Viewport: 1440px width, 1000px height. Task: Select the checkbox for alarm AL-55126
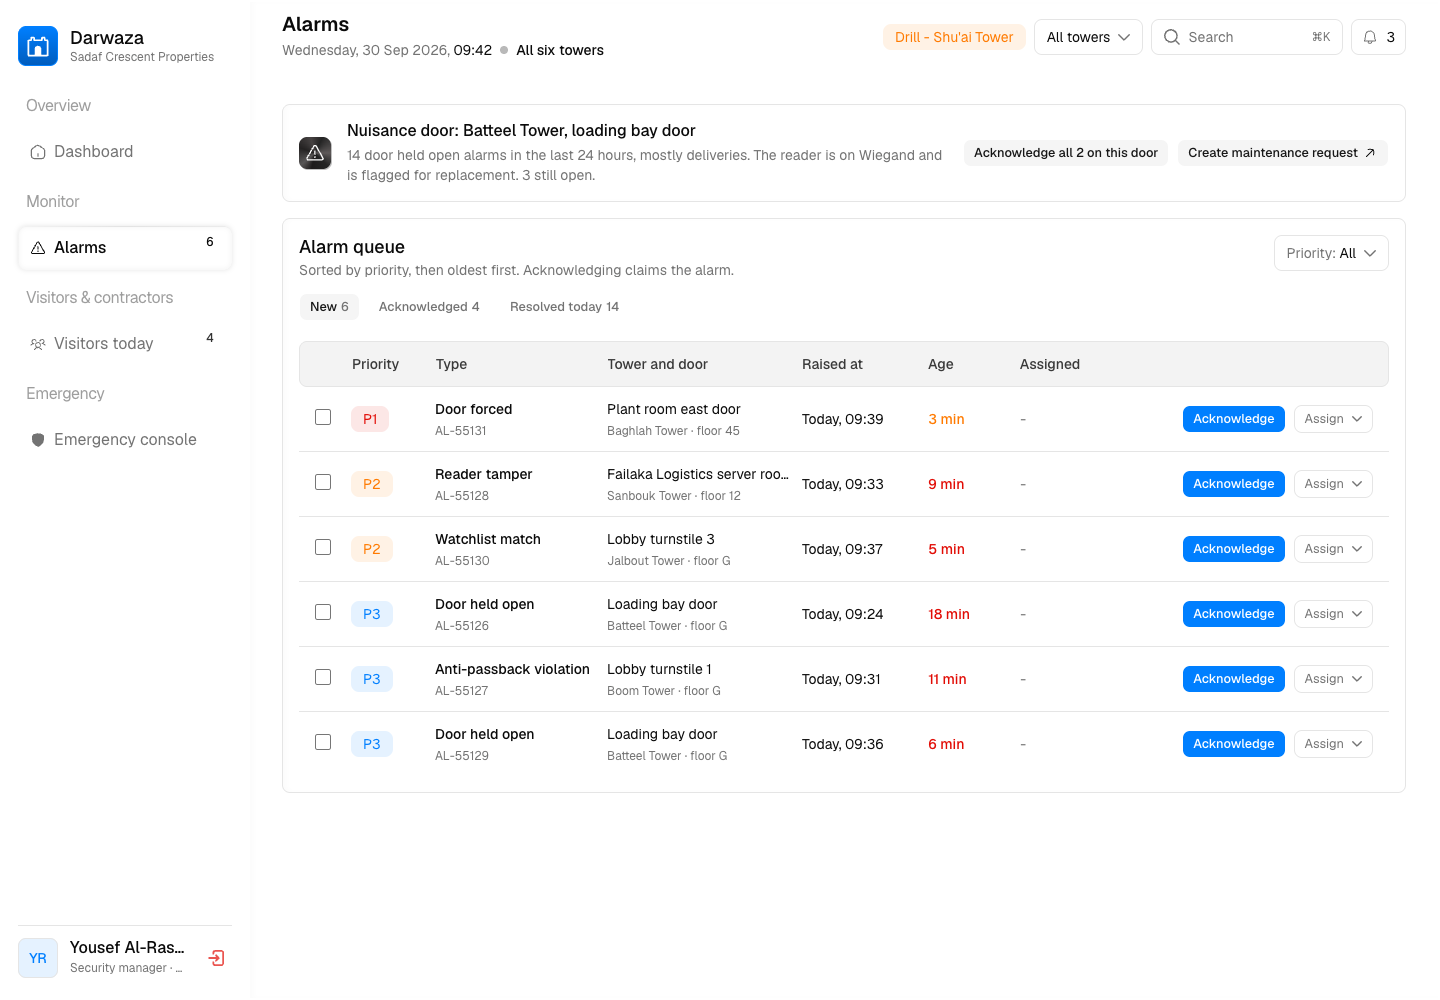(323, 612)
